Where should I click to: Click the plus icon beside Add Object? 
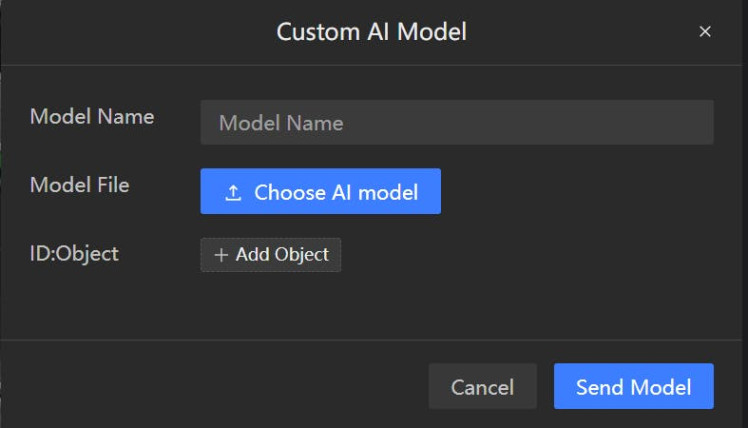tap(221, 255)
